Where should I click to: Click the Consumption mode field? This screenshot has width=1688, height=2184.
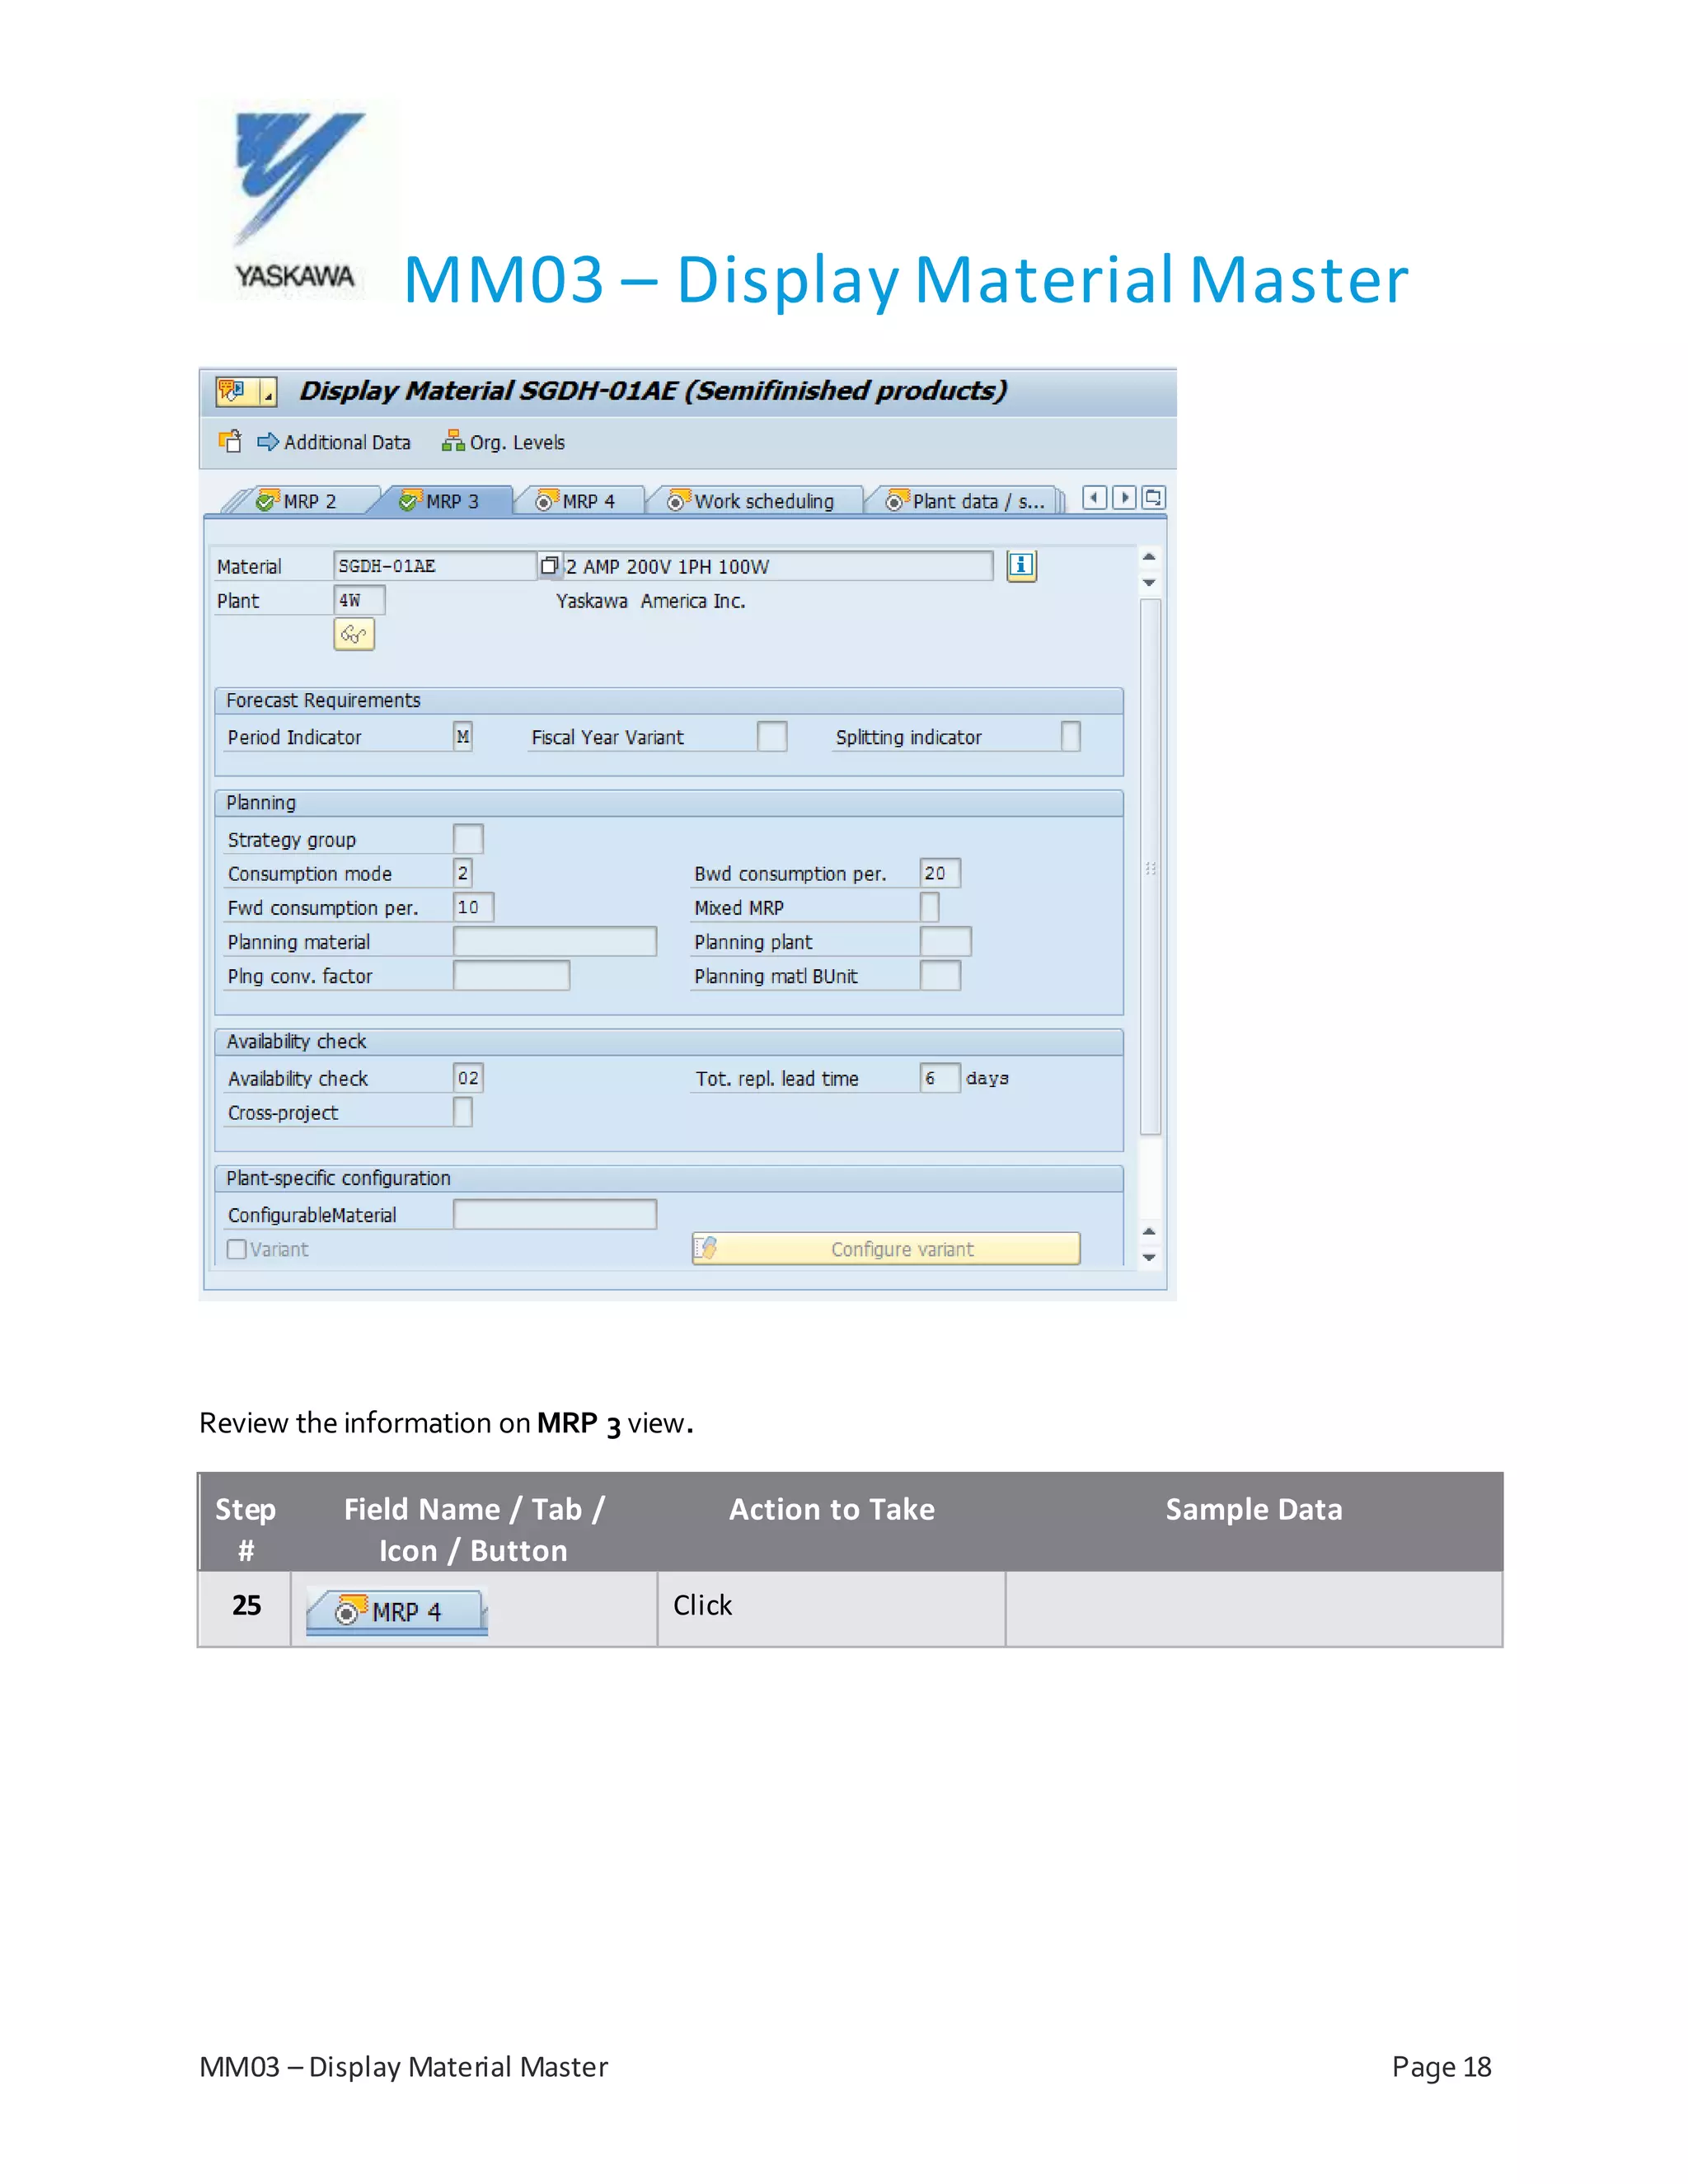point(462,873)
